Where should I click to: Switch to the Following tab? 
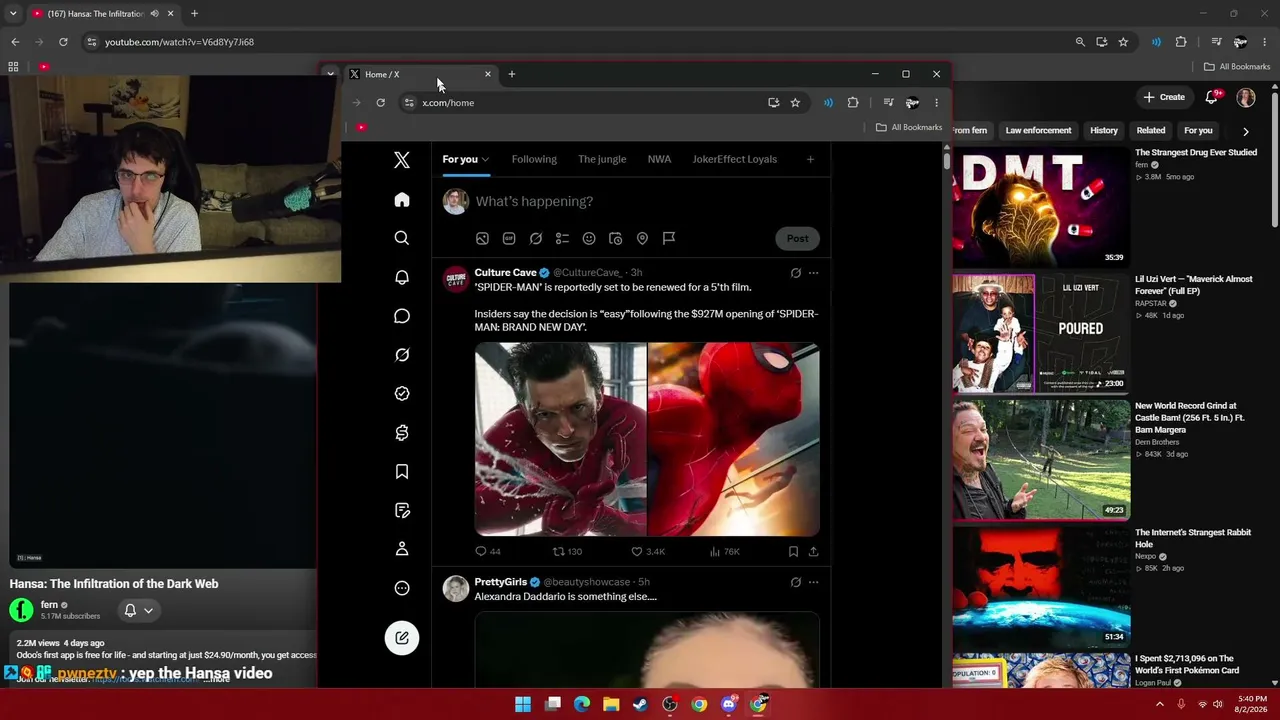coord(534,159)
